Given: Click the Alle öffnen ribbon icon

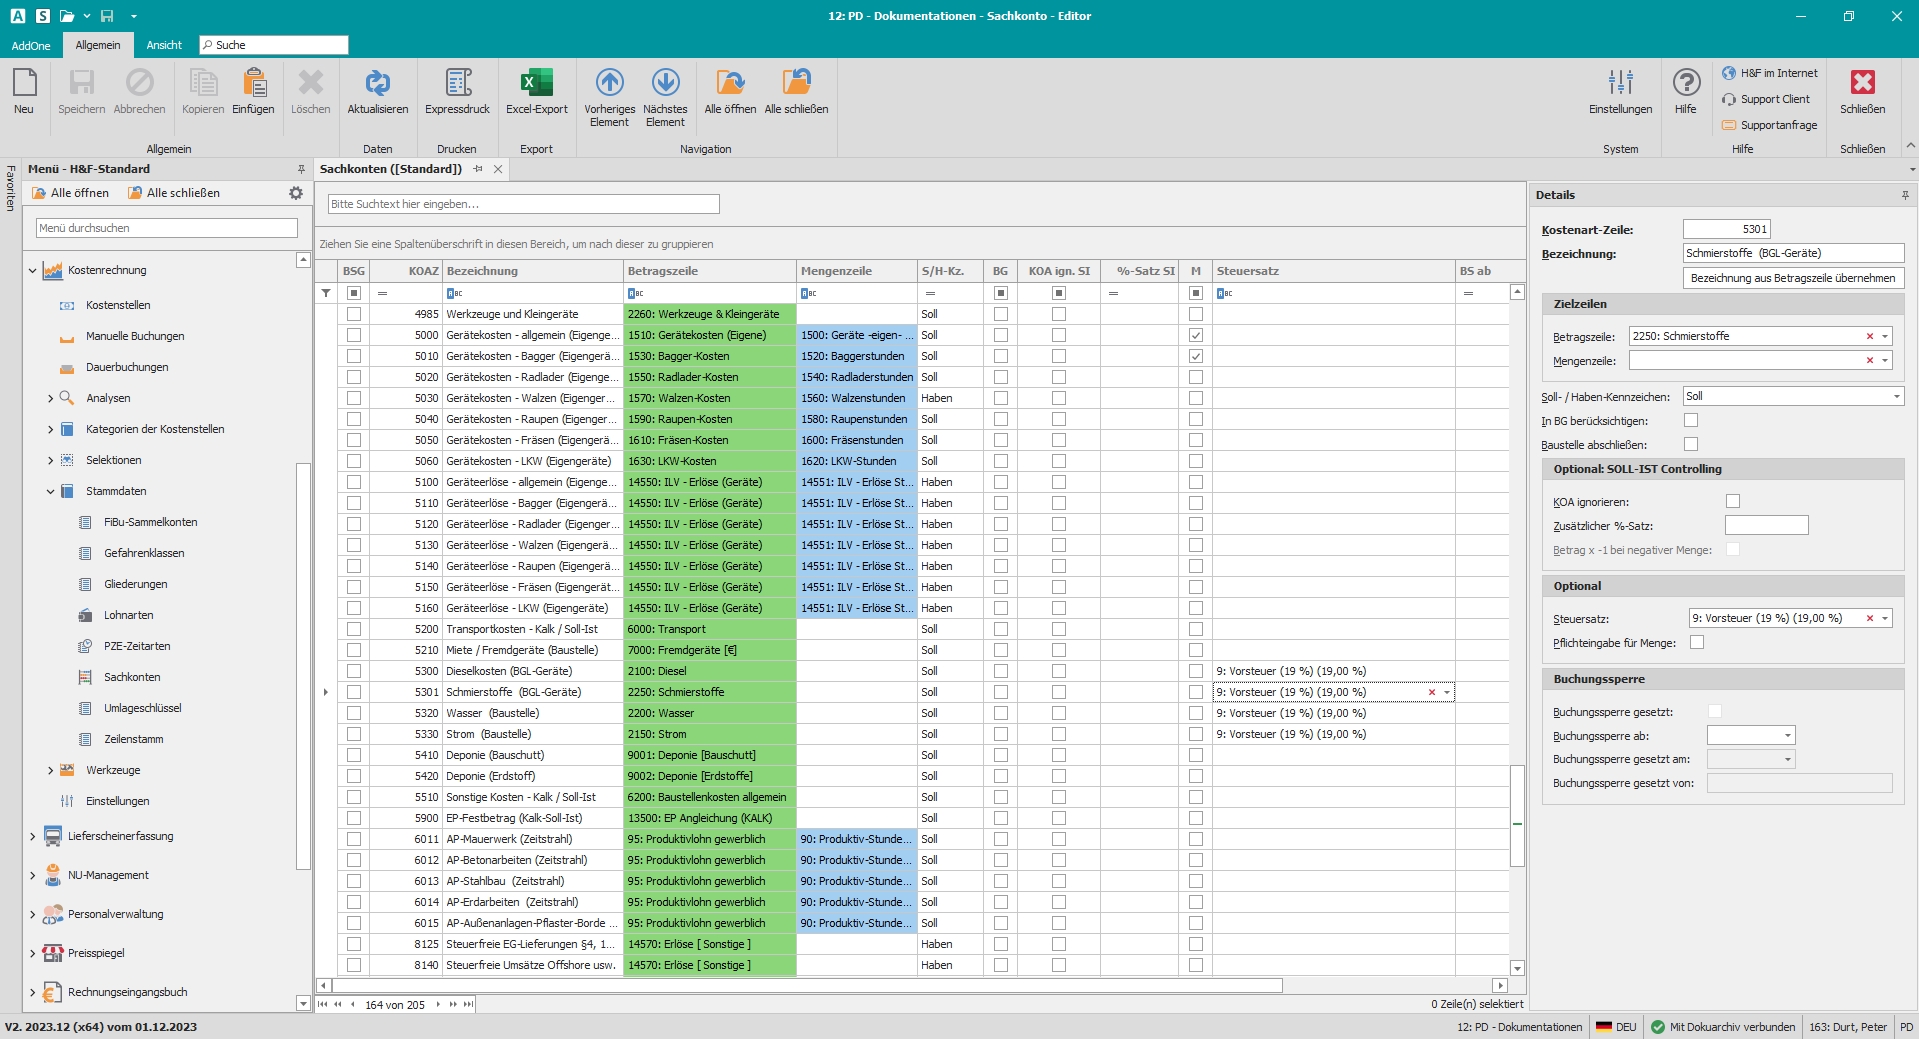Looking at the screenshot, I should (x=730, y=83).
